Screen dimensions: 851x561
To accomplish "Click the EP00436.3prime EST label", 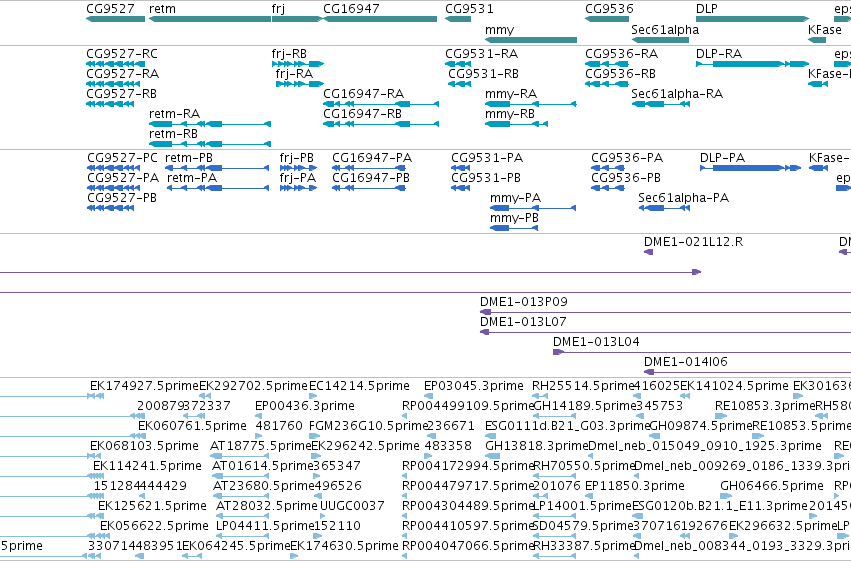I will (x=305, y=406).
